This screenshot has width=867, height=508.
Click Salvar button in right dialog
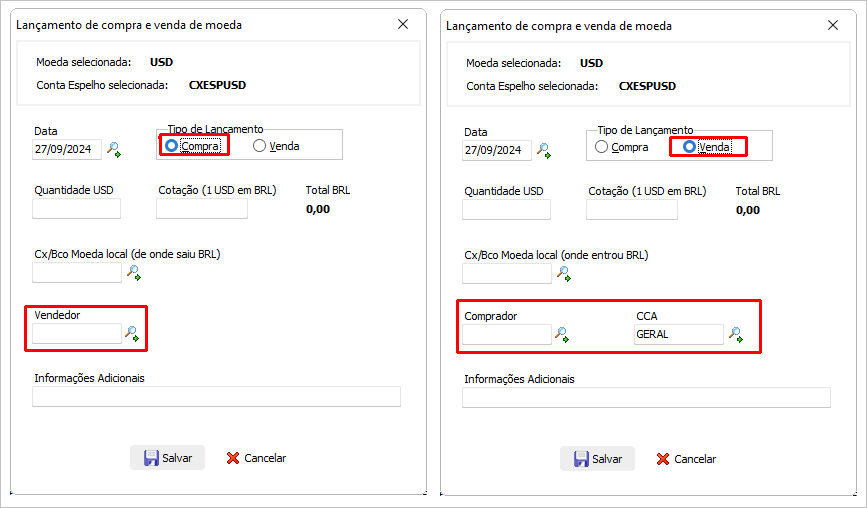pos(597,459)
